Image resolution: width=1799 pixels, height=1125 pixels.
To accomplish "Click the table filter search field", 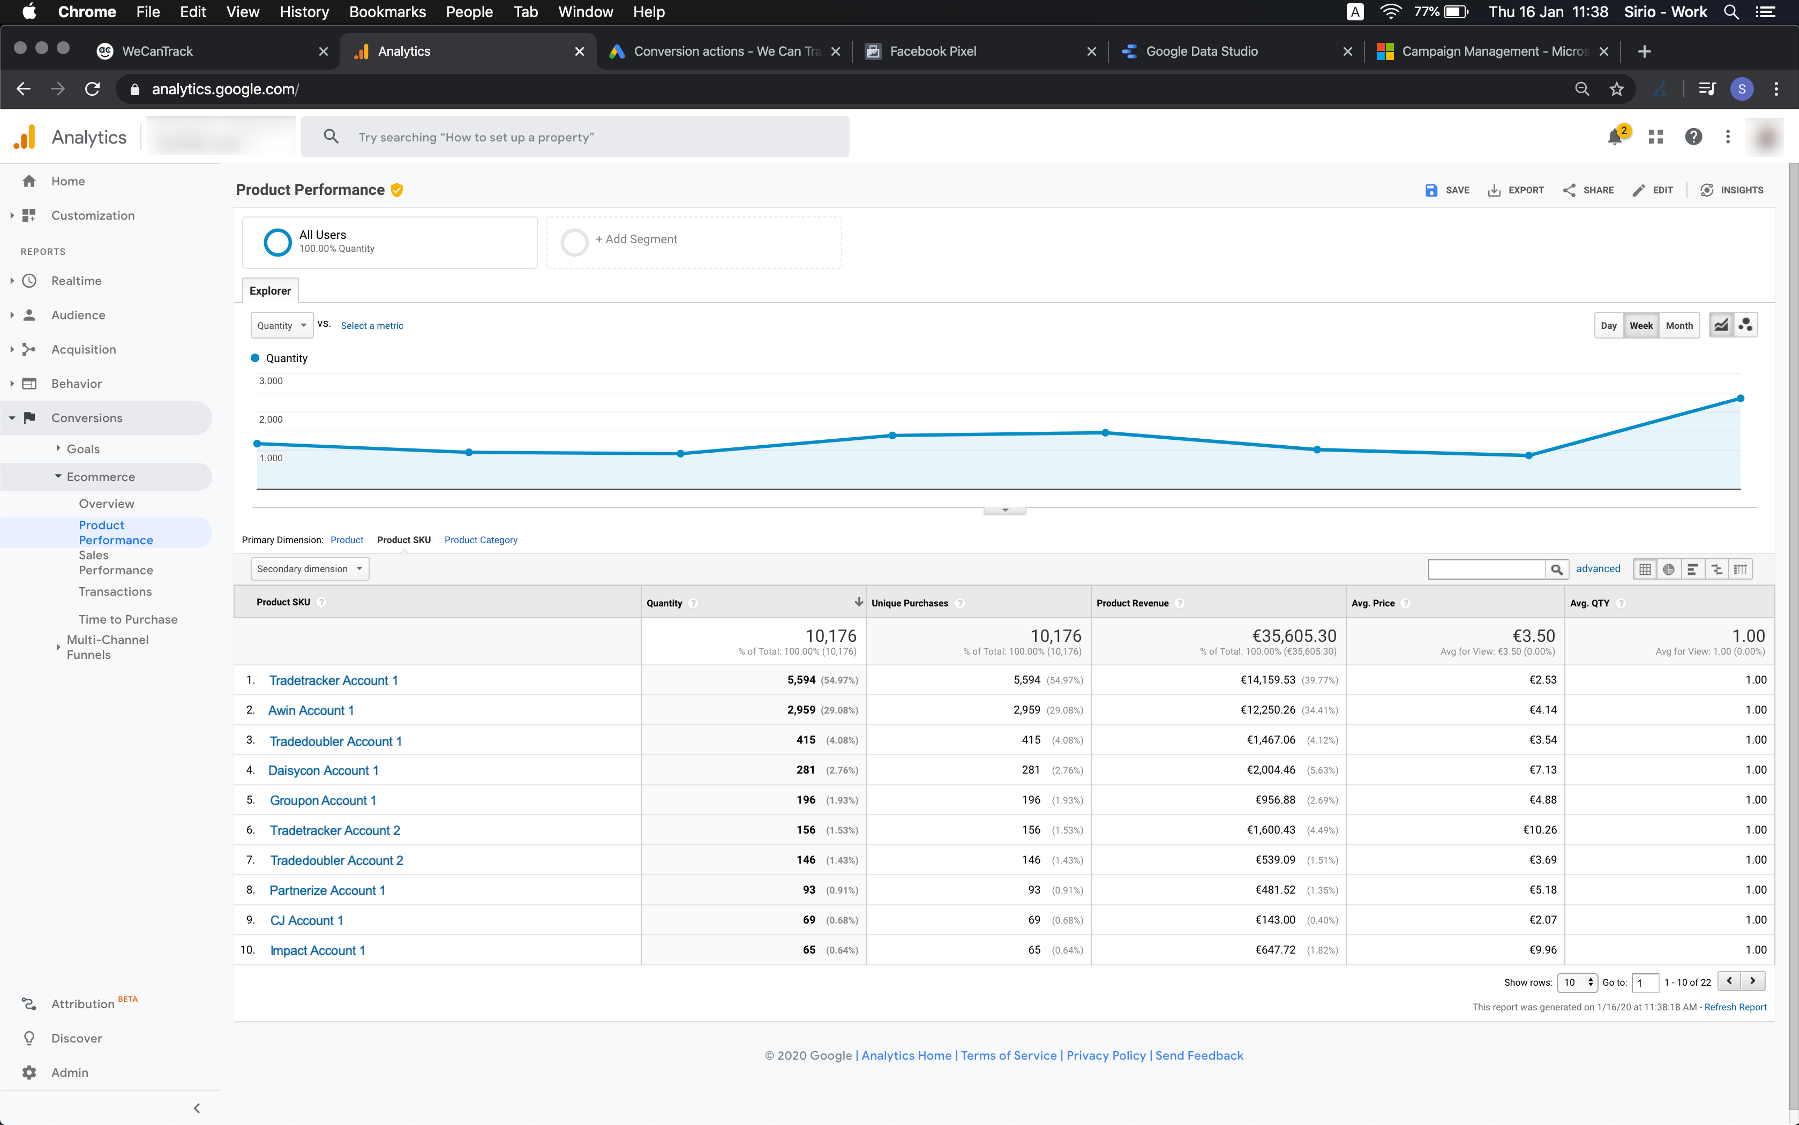I will 1487,569.
